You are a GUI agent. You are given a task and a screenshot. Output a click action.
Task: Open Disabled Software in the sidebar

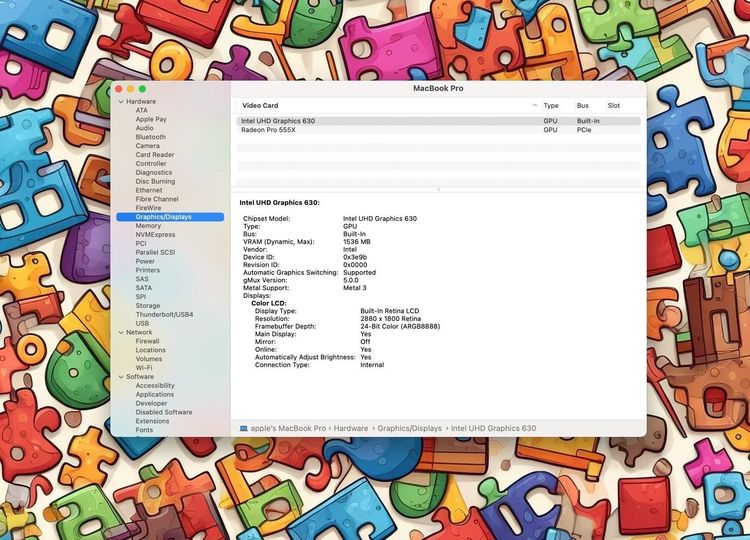[x=164, y=412]
